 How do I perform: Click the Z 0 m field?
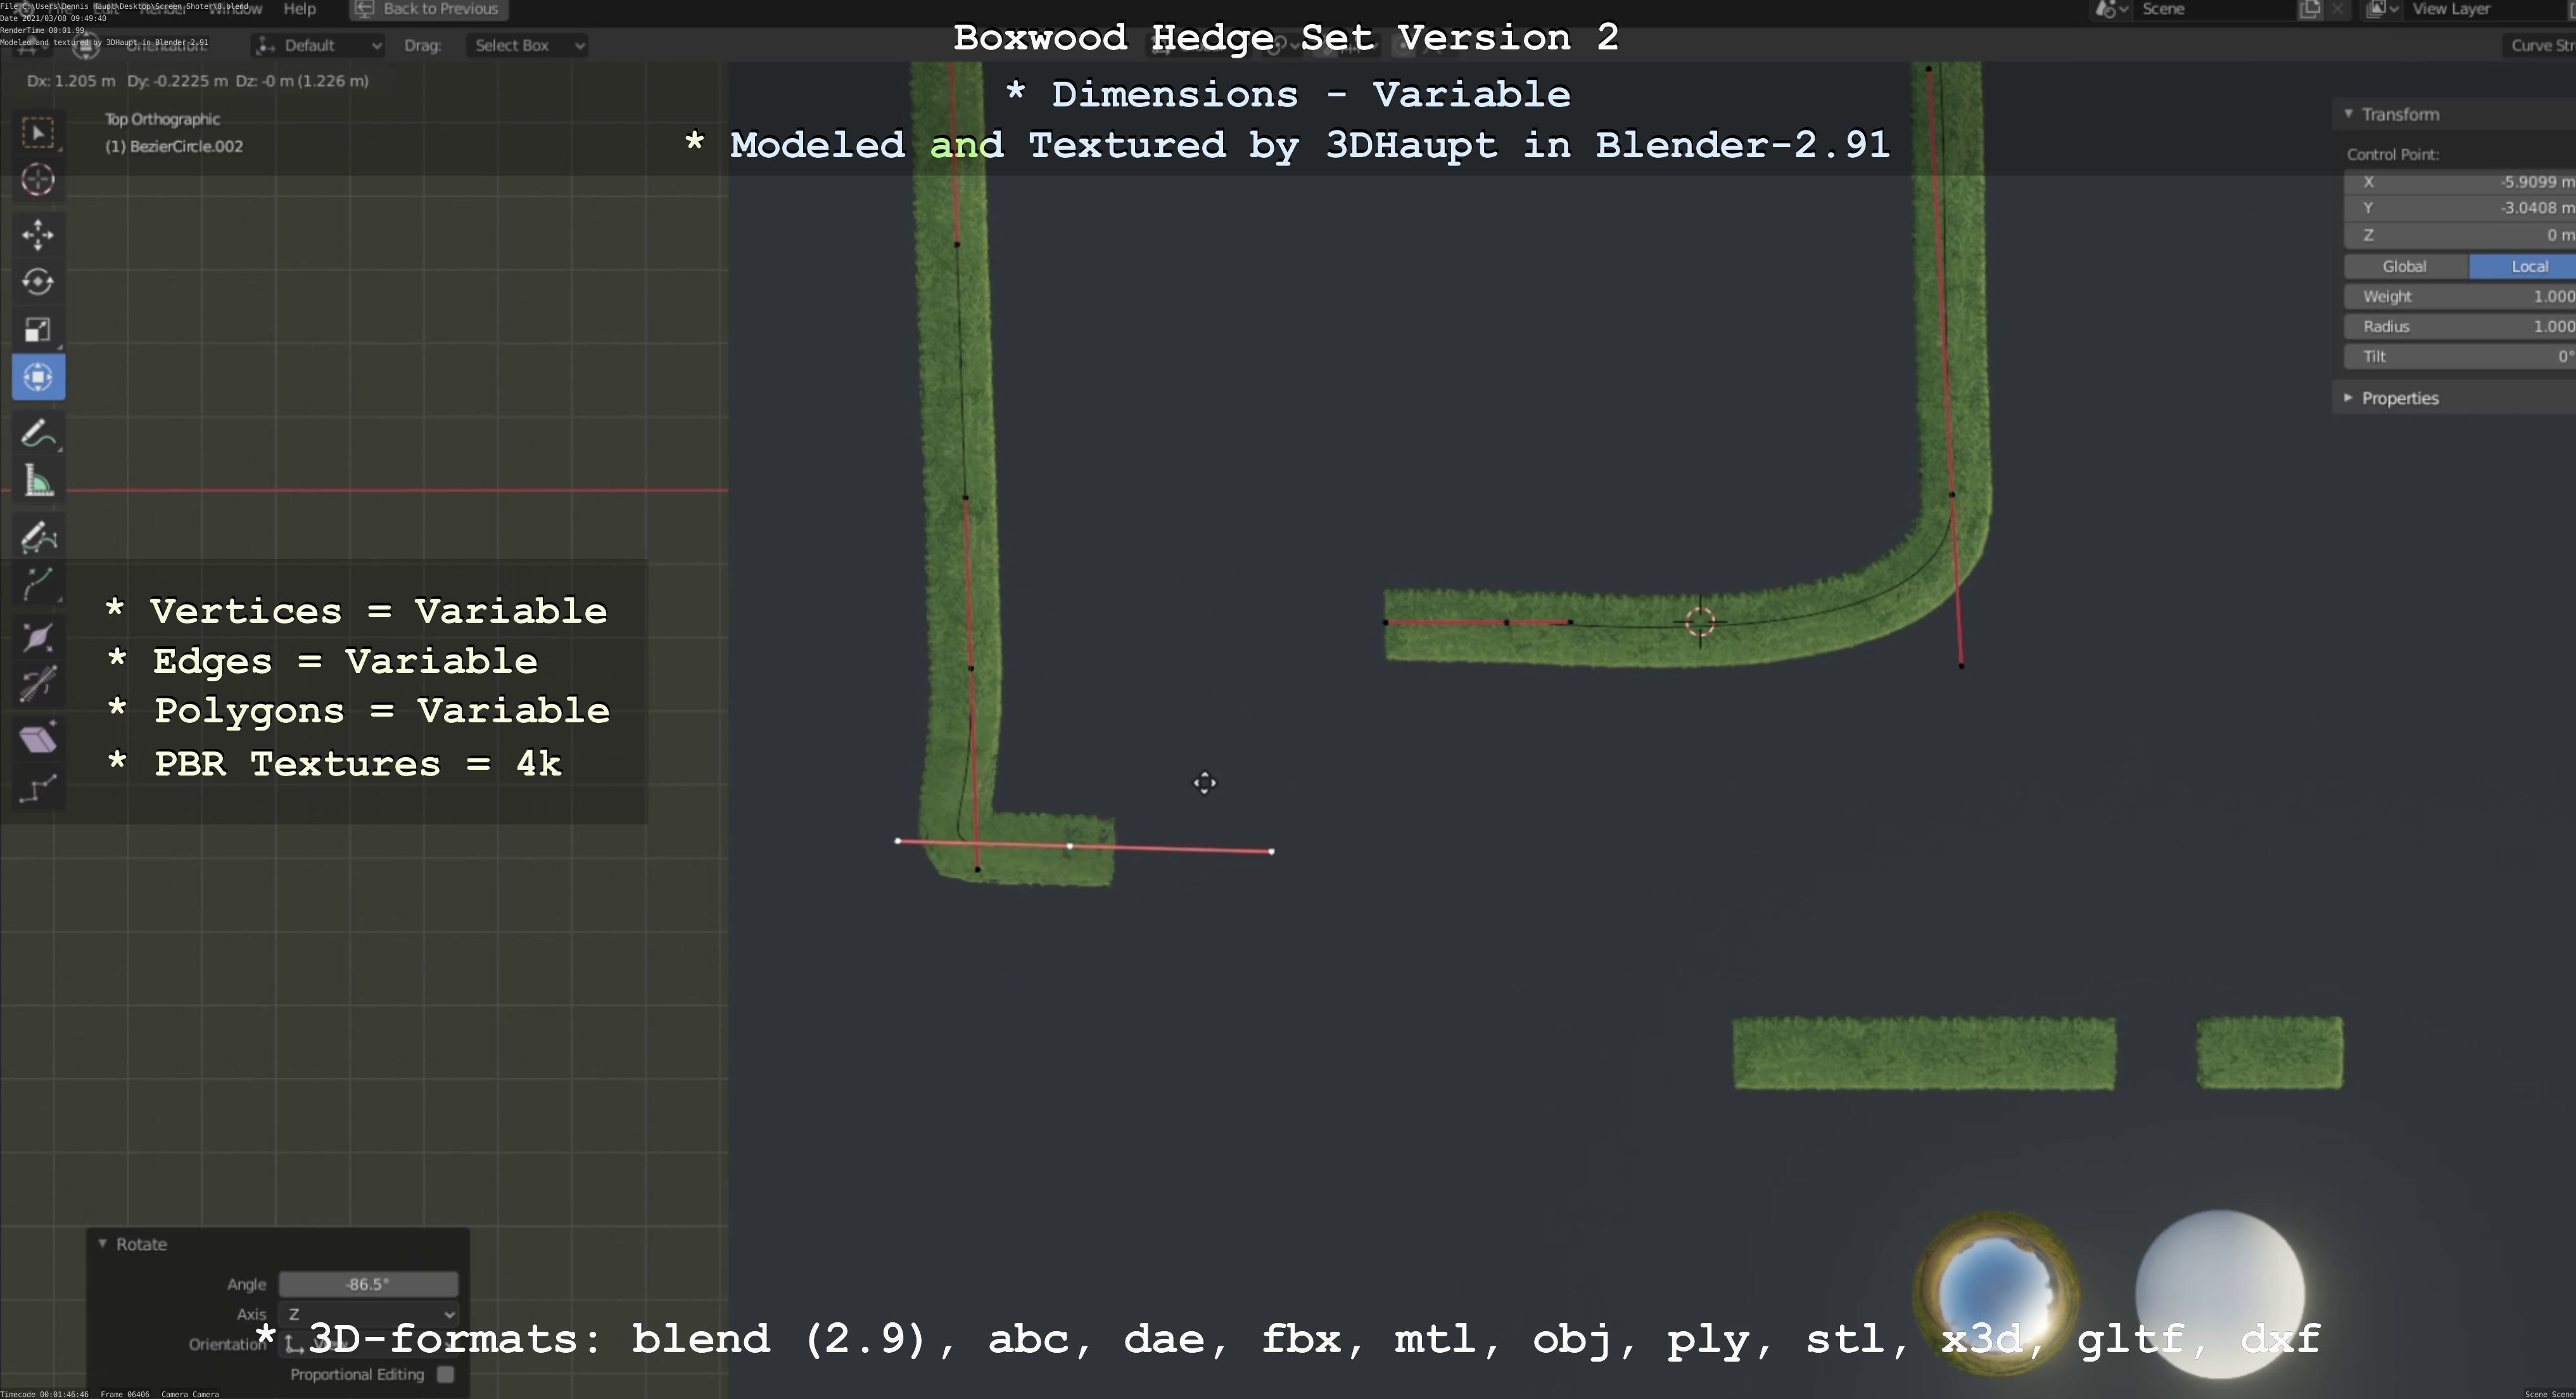(2460, 235)
